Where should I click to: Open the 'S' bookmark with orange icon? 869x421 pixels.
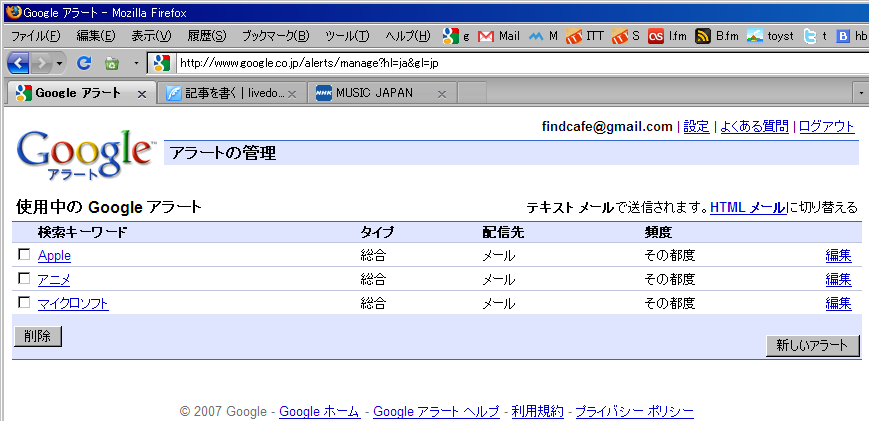(x=625, y=36)
